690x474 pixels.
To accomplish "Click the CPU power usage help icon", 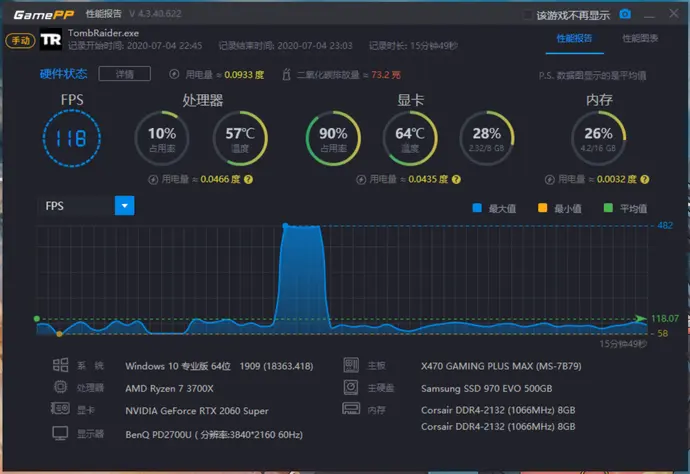I will click(248, 180).
